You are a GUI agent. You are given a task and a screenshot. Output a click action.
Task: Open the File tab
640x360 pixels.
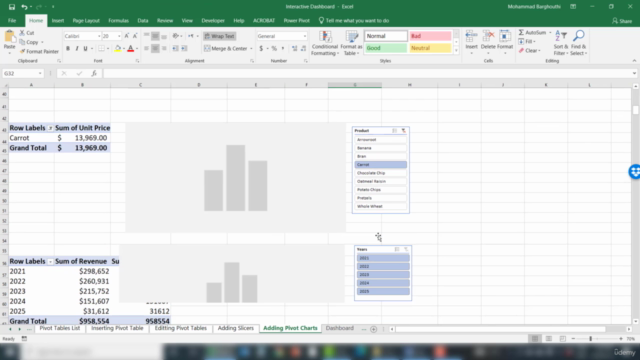click(x=12, y=20)
